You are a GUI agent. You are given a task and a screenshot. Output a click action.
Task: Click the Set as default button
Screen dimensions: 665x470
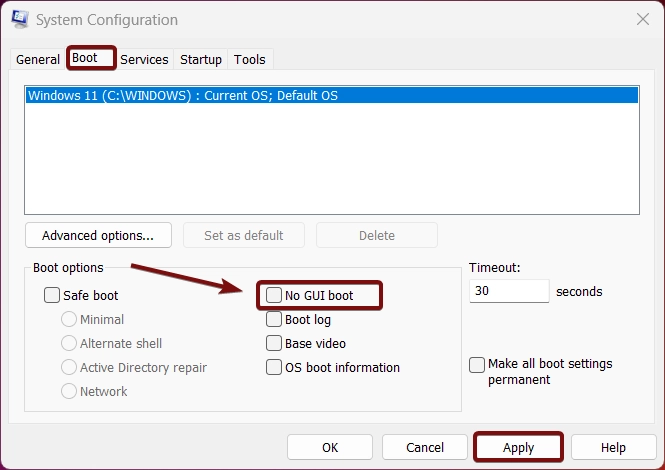(243, 235)
